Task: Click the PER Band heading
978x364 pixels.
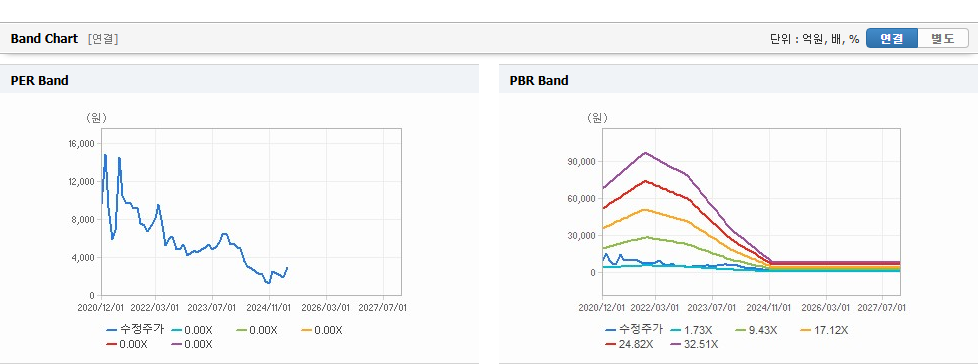Action: pos(39,80)
